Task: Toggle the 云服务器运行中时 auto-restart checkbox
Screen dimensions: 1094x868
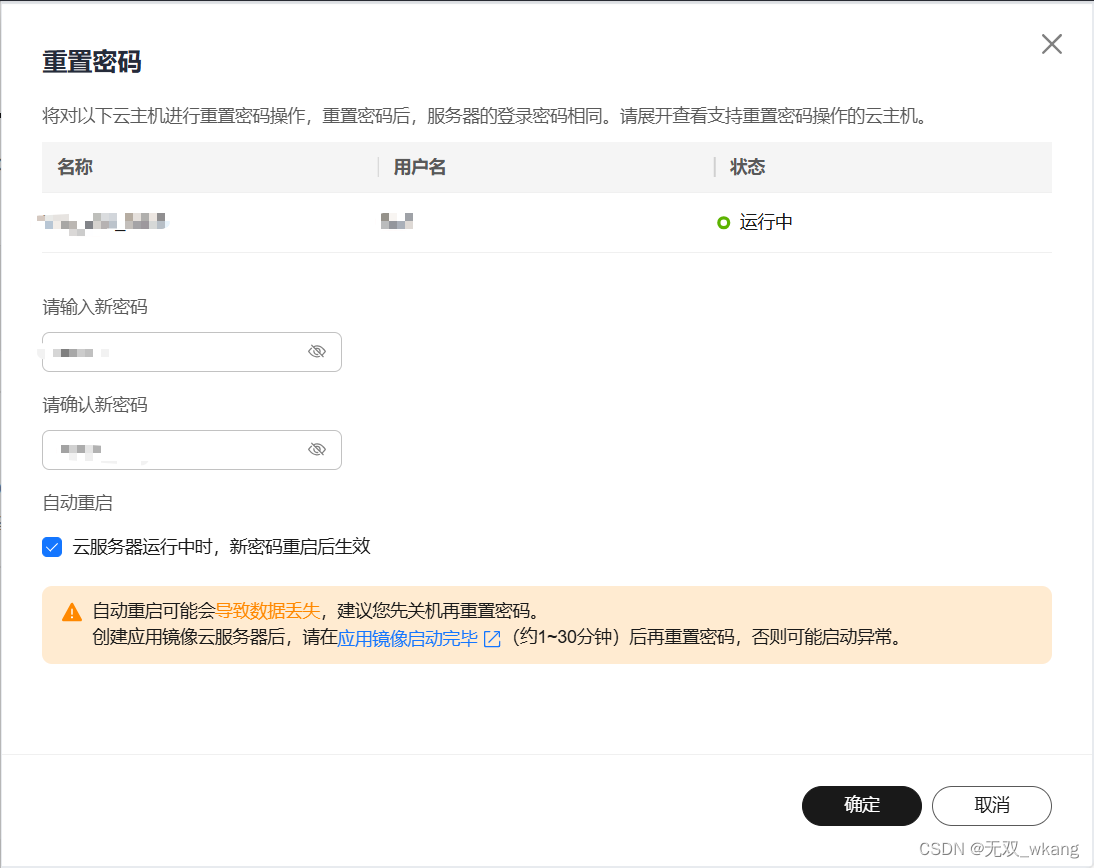Action: (51, 546)
